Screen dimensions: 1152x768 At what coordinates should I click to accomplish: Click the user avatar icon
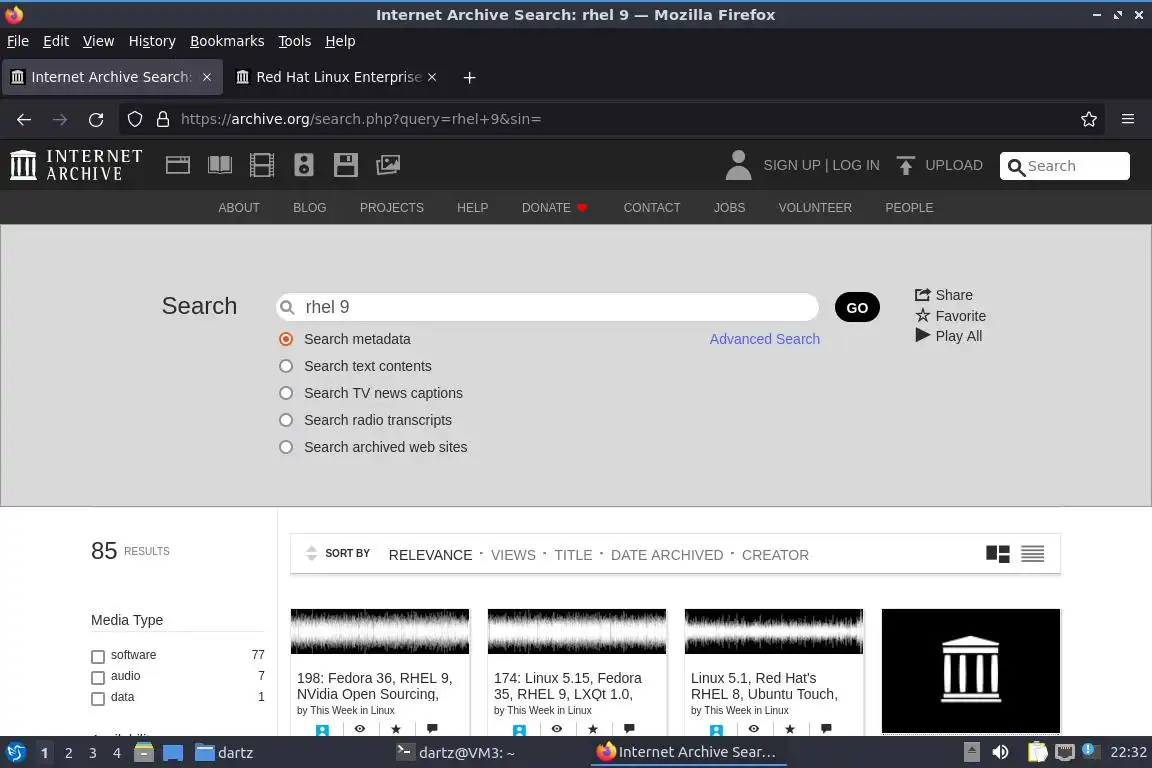tap(738, 165)
